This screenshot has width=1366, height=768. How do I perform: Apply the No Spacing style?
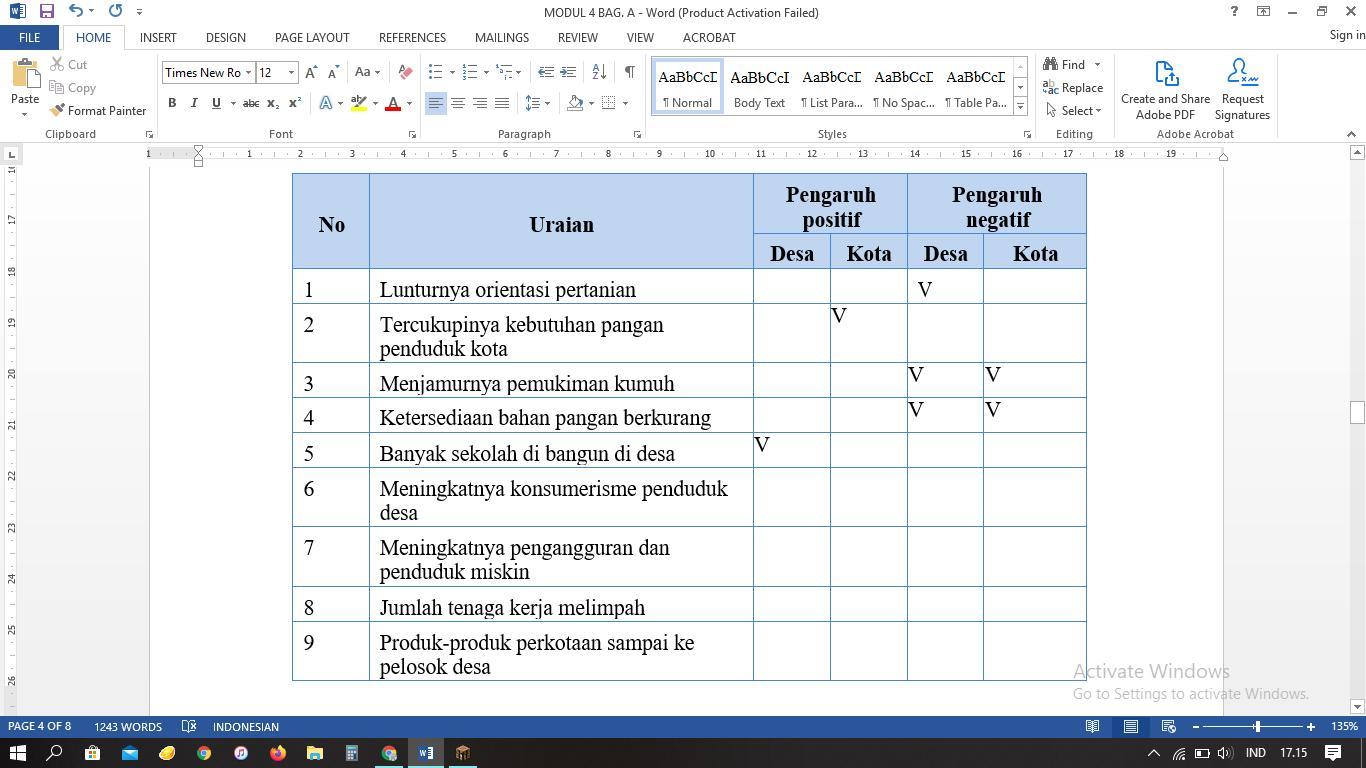click(903, 87)
